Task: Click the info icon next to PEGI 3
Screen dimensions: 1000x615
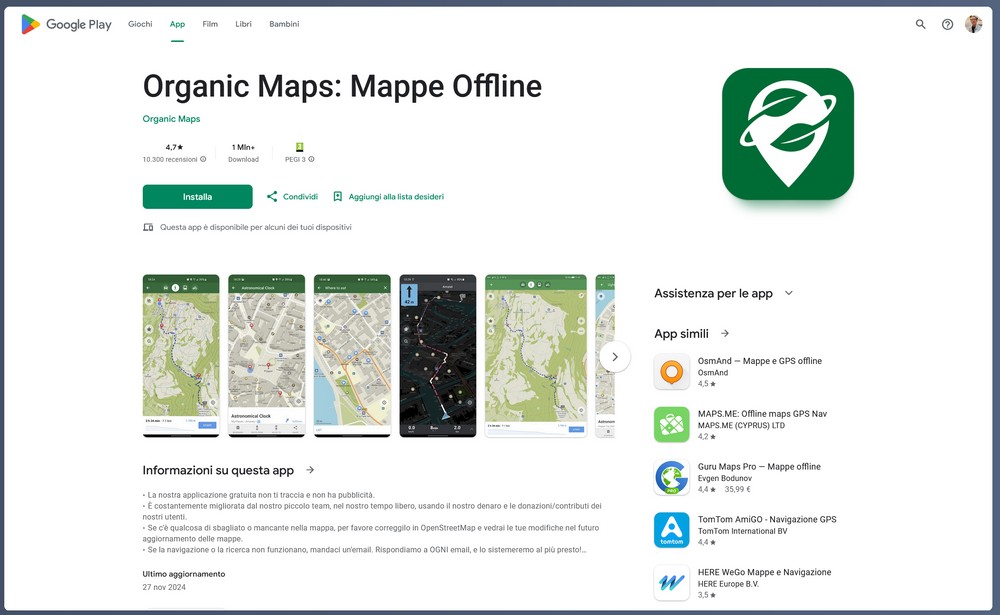Action: click(x=311, y=159)
